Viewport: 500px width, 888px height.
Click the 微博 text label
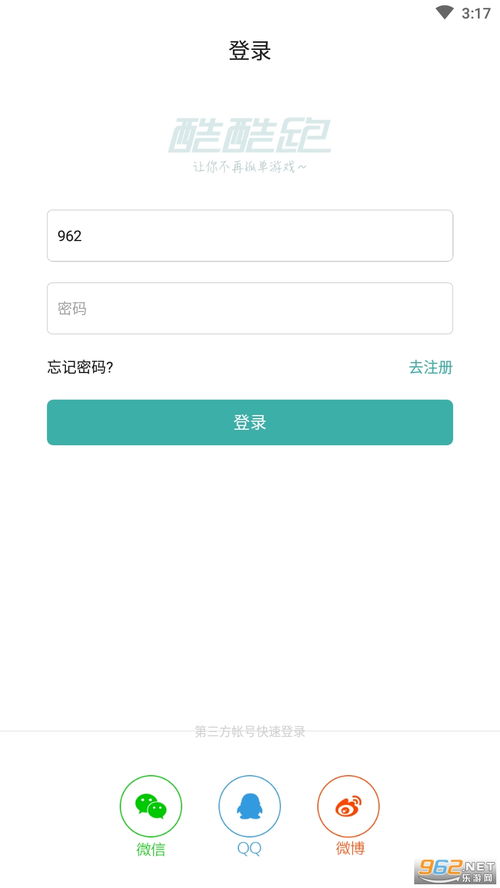coord(350,848)
